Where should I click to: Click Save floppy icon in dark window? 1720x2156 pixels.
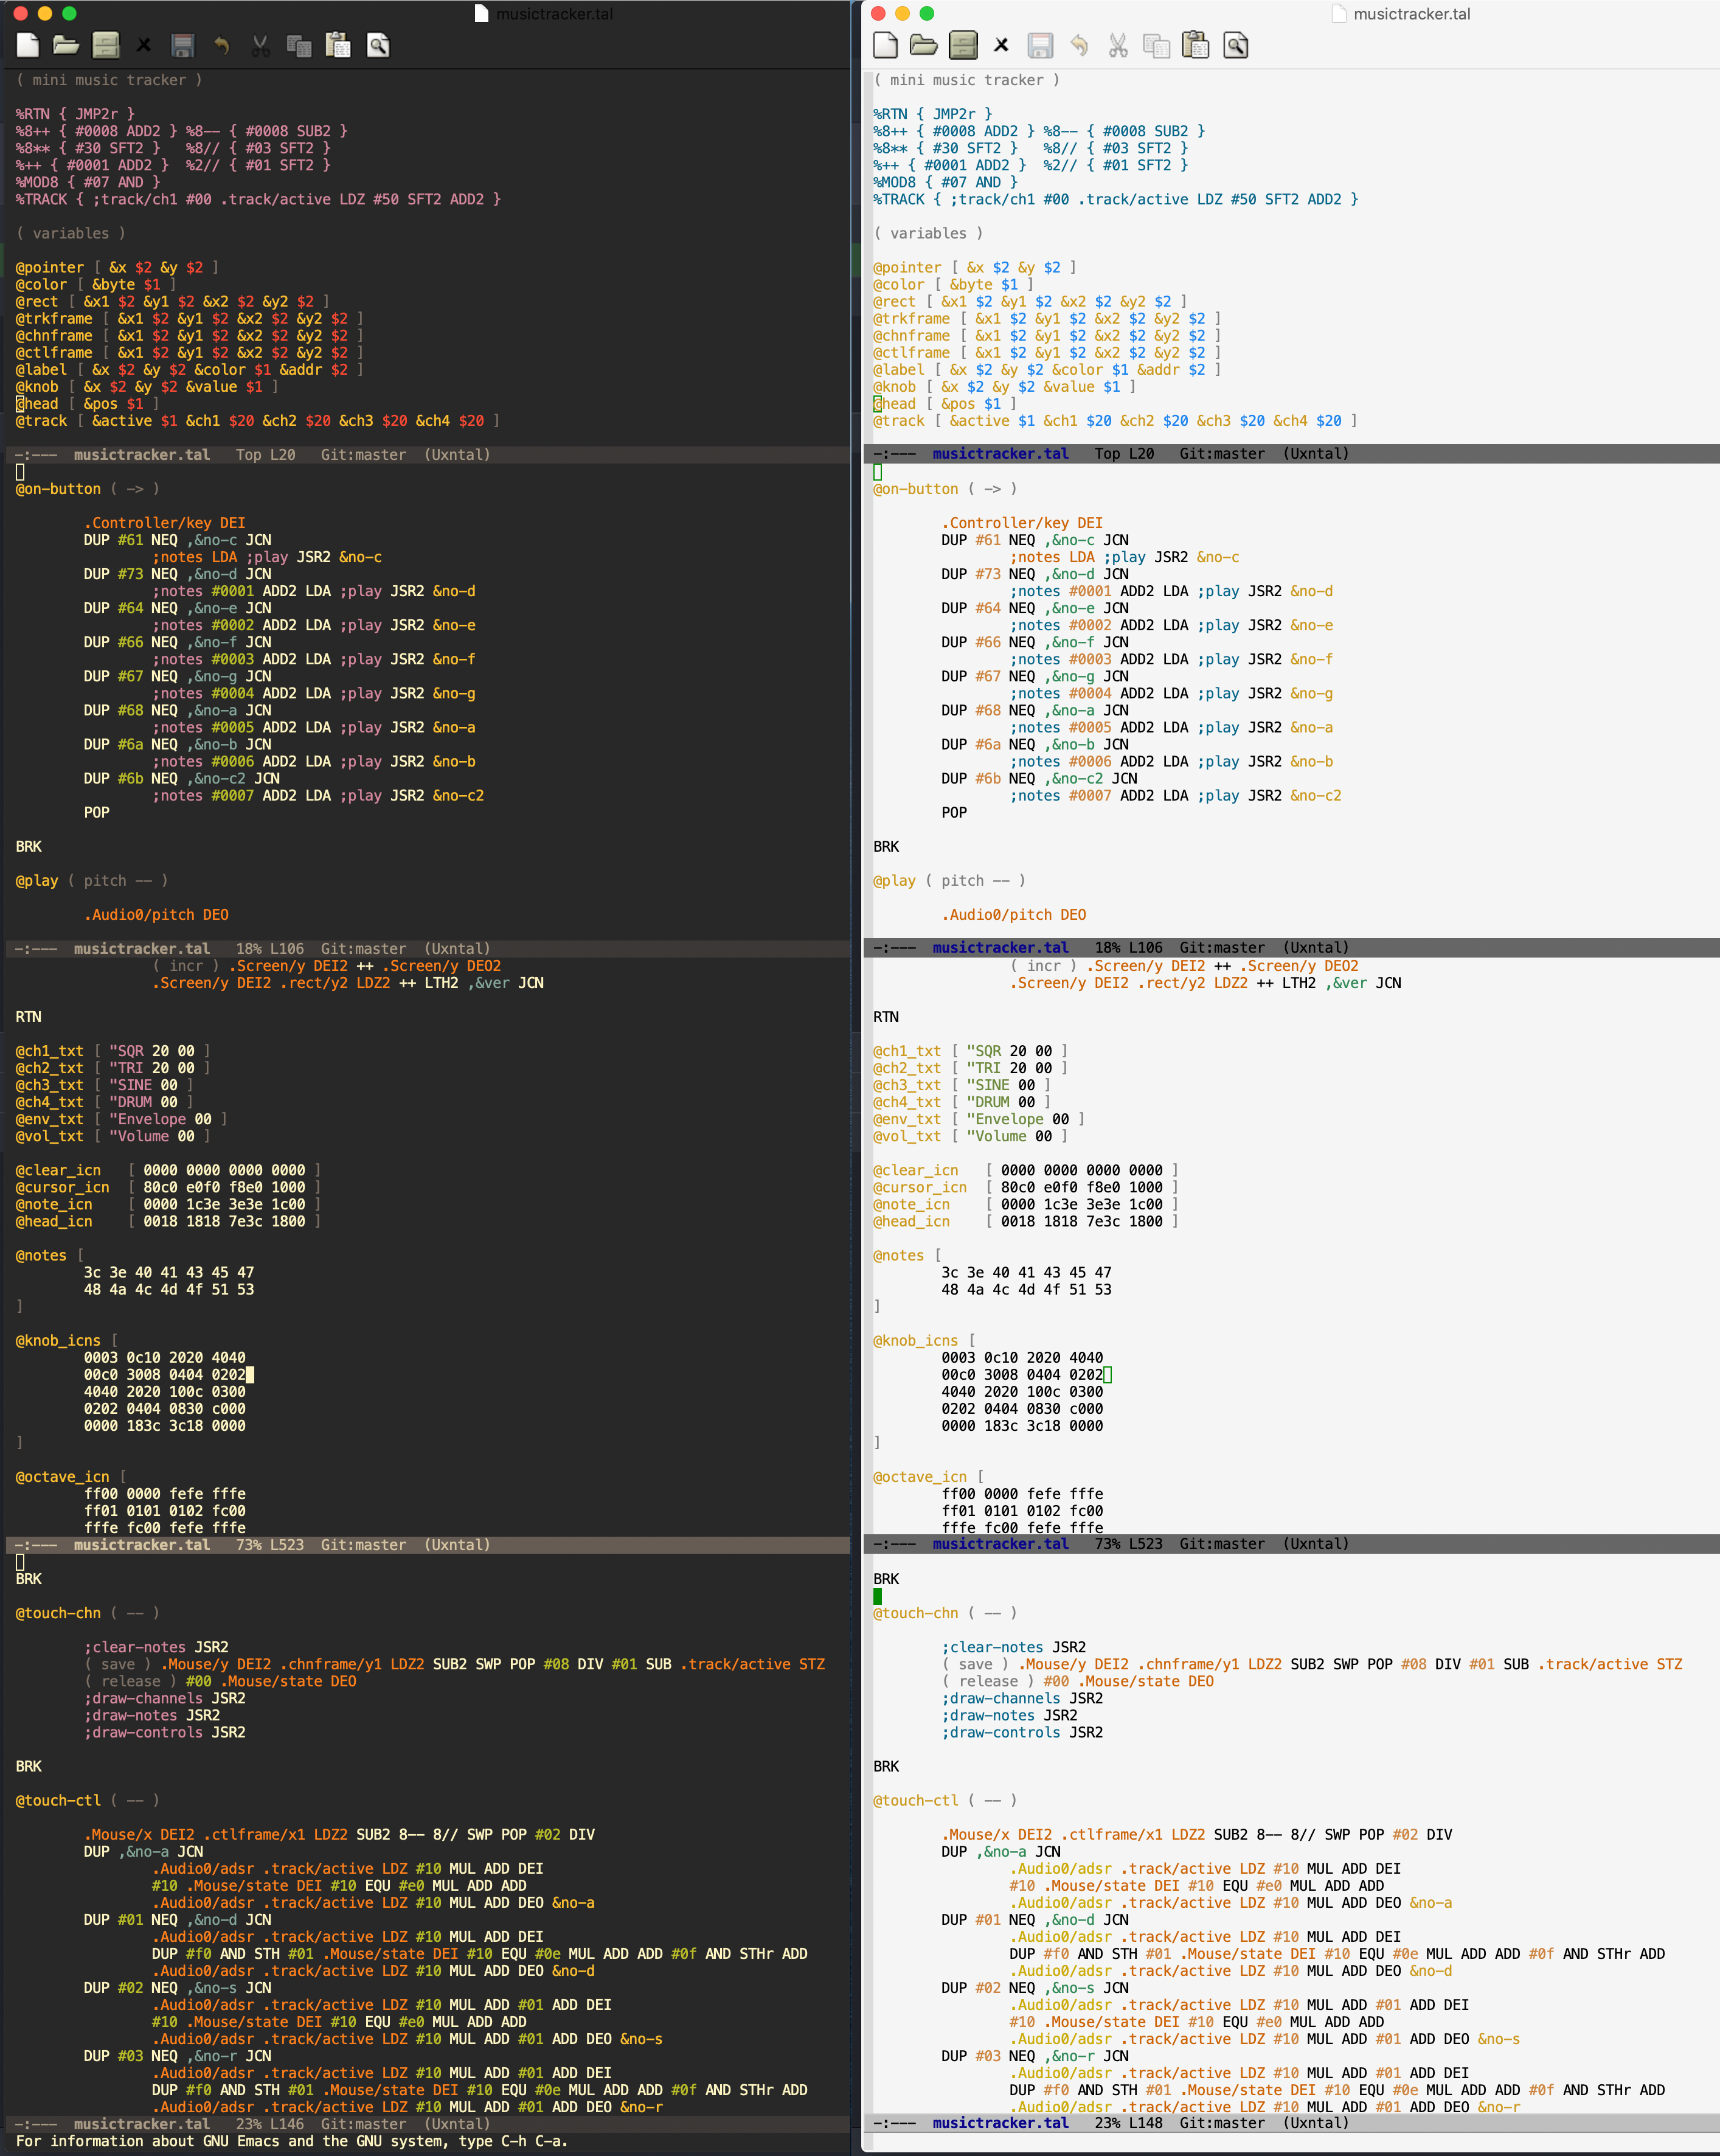click(182, 45)
